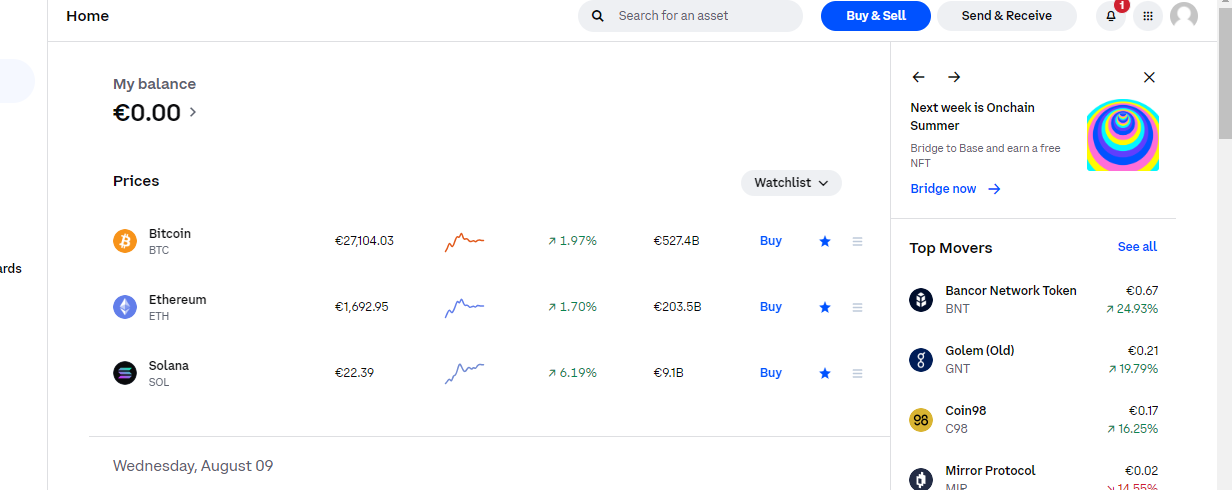Click the Top Movers heading

[x=951, y=248]
